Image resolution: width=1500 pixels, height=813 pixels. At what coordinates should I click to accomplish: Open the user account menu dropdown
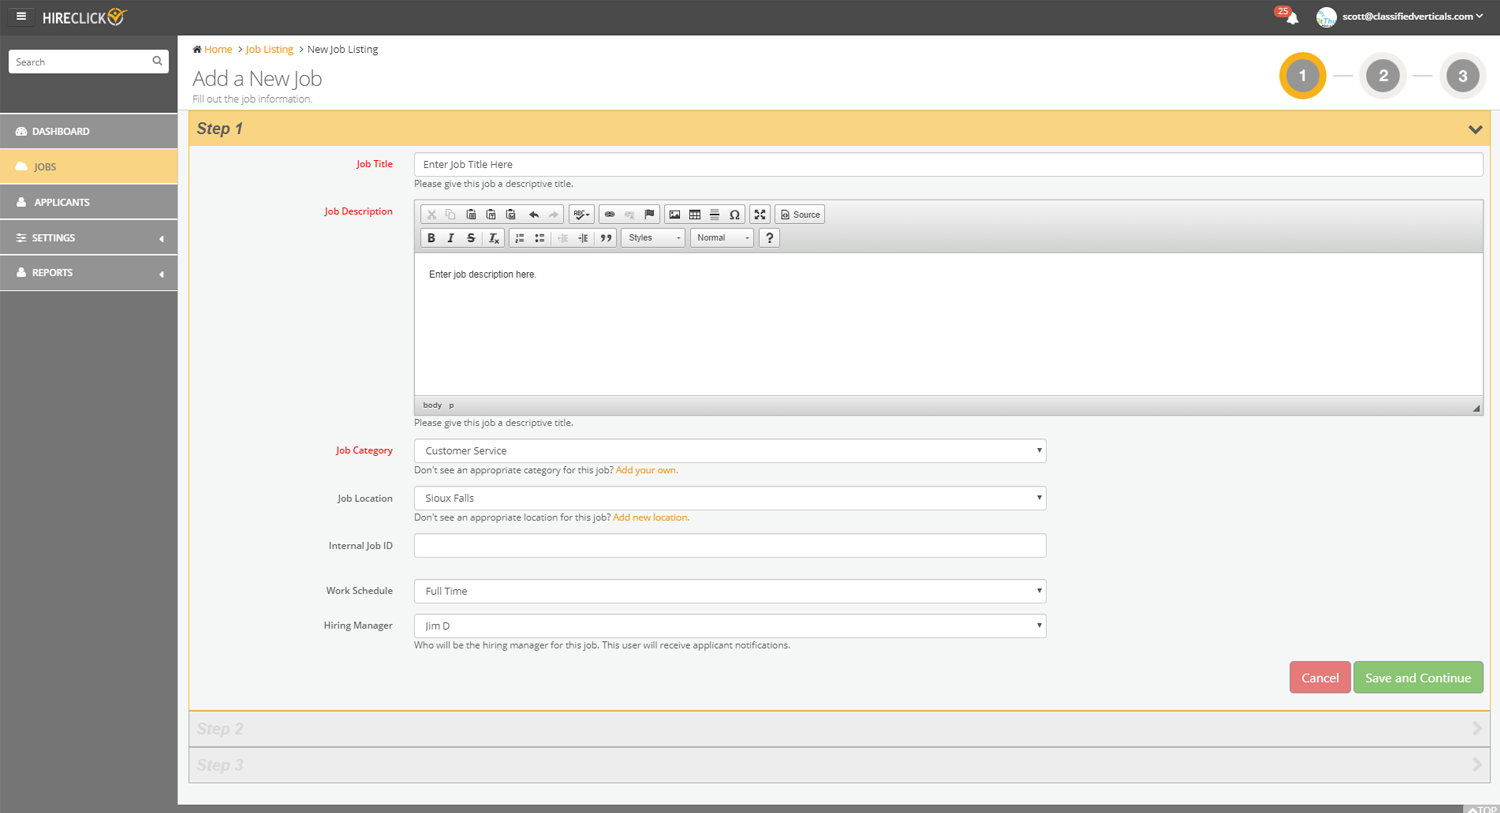(1412, 16)
